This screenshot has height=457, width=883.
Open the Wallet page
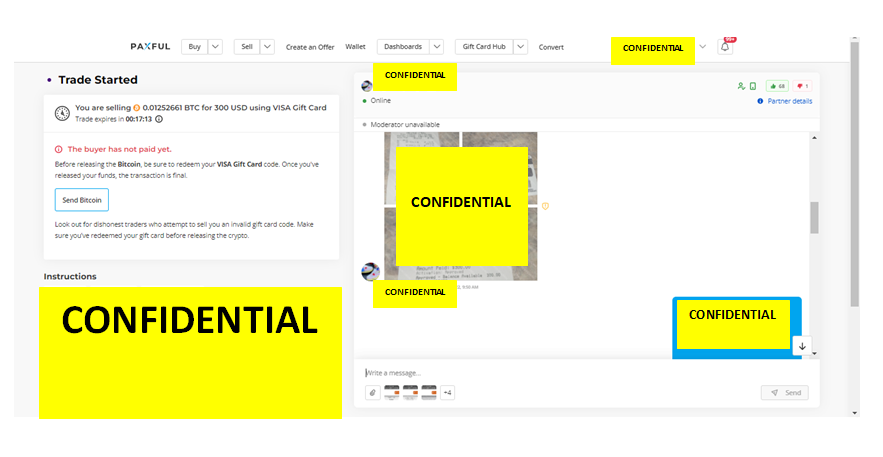pos(355,47)
